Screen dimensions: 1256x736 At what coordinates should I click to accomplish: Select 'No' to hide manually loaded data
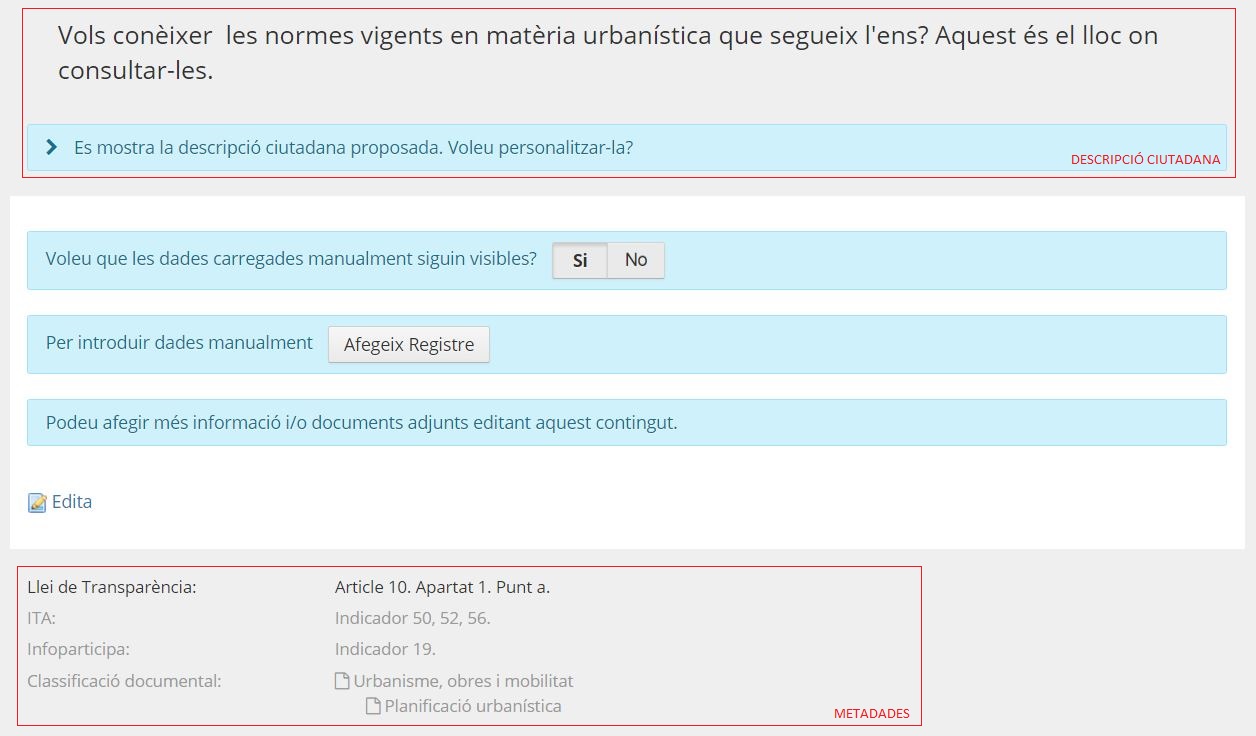pos(636,260)
